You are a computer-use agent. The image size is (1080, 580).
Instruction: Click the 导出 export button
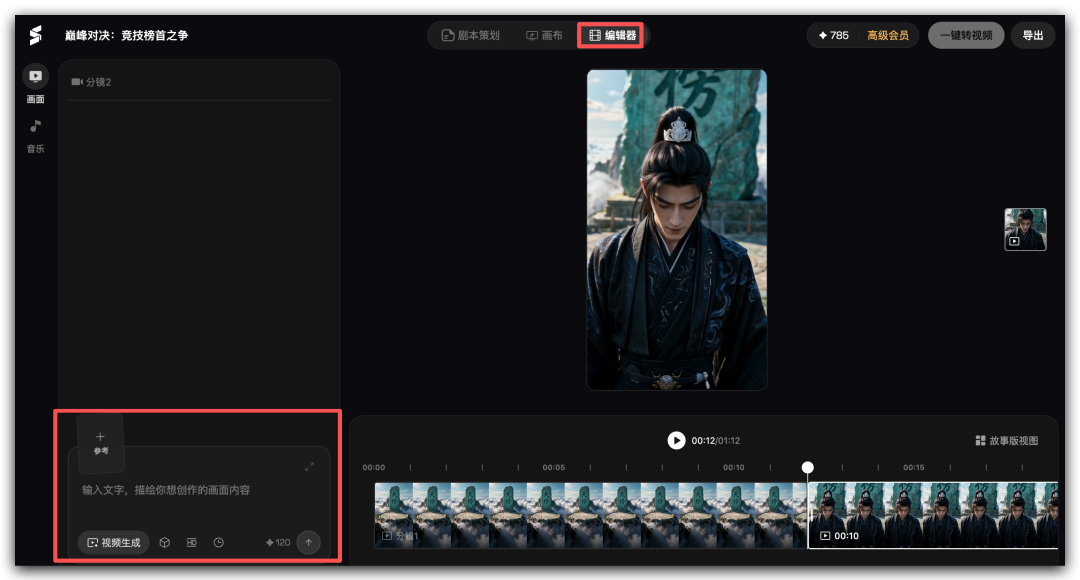(x=1032, y=35)
